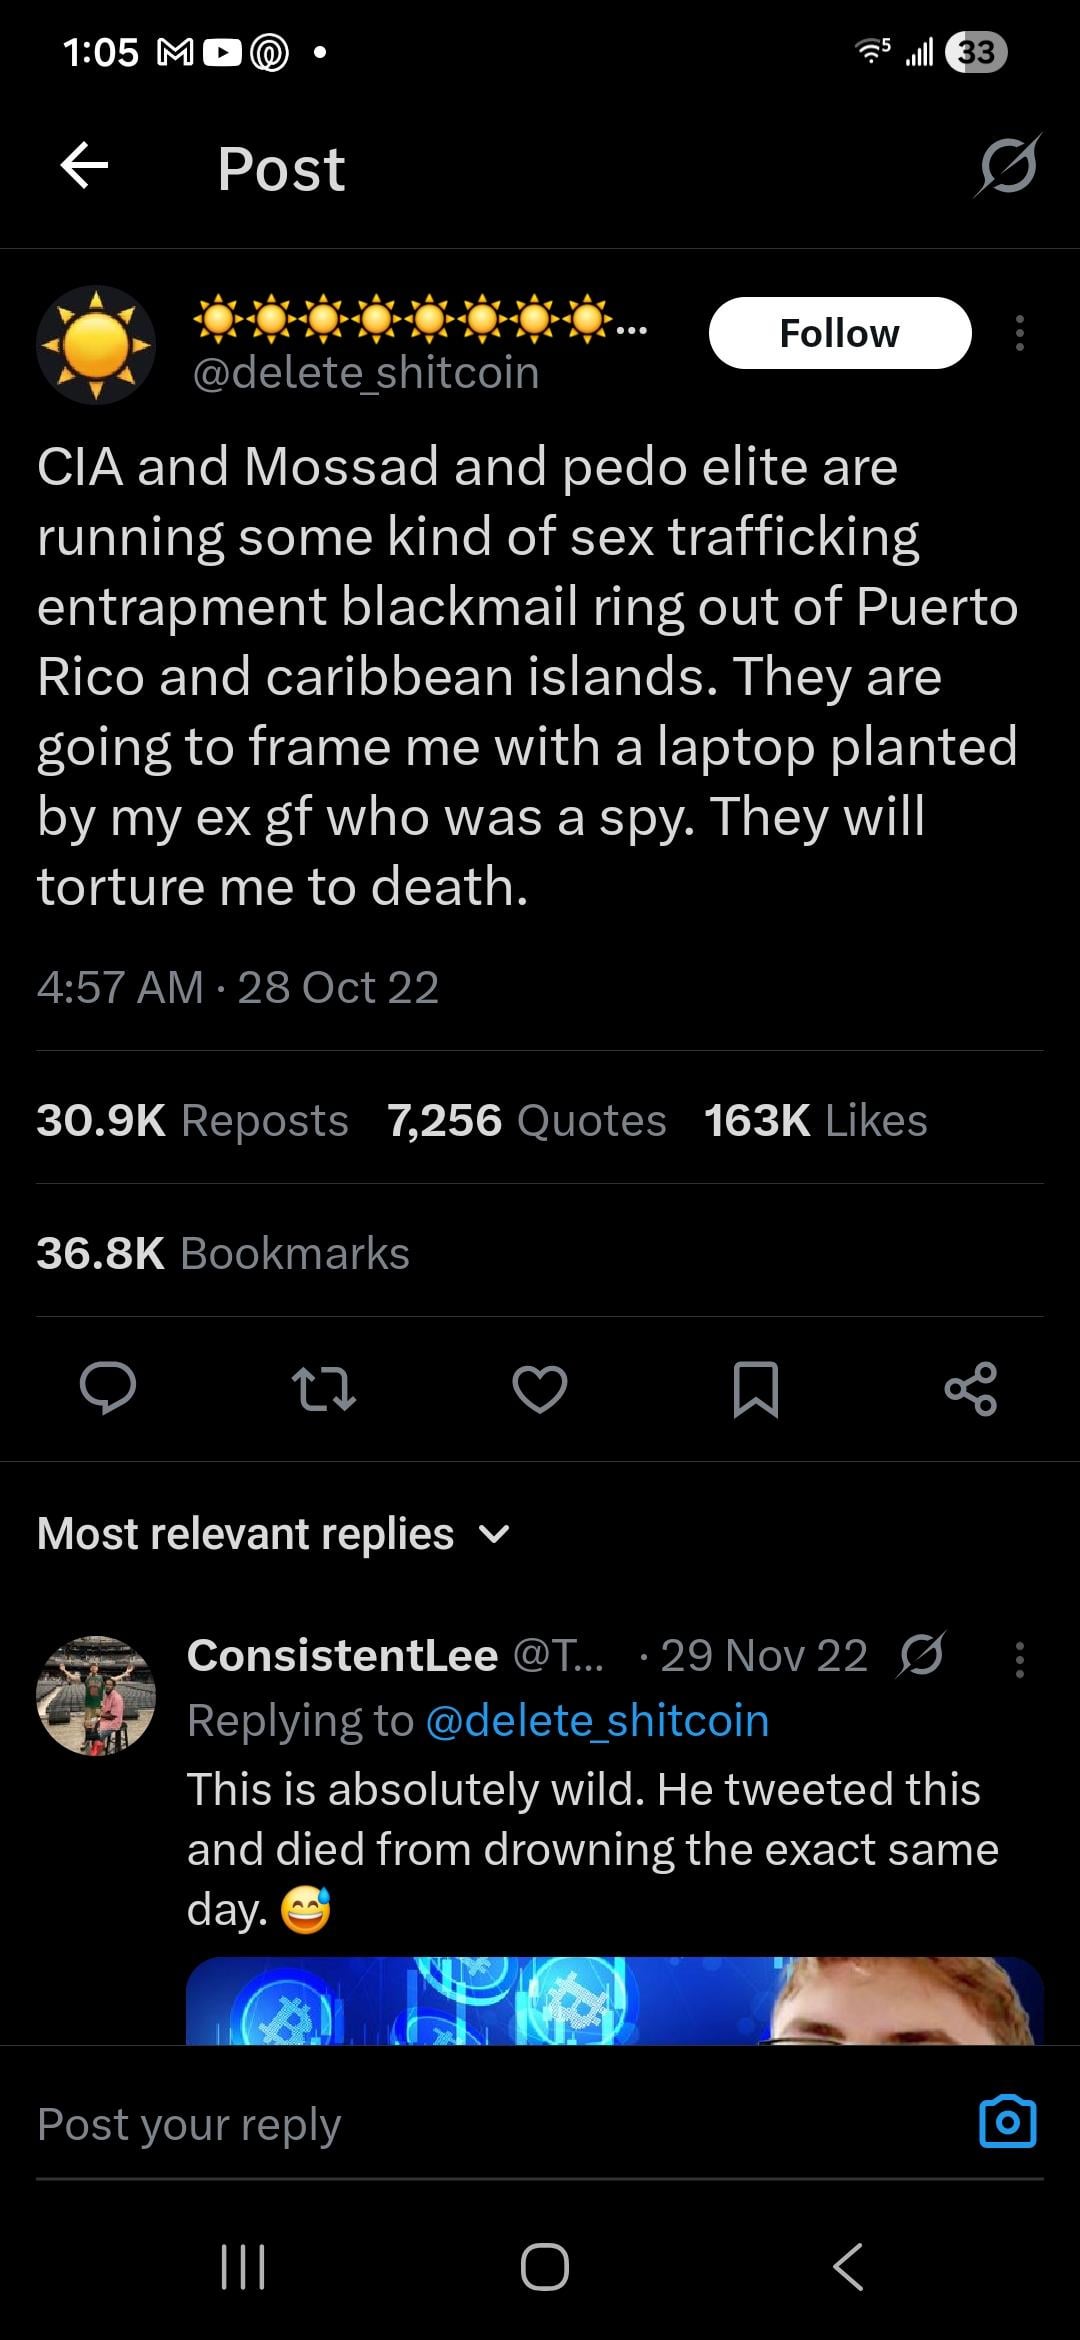Image resolution: width=1080 pixels, height=2340 pixels.
Task: Repost this post using the arrows icon
Action: click(323, 1389)
